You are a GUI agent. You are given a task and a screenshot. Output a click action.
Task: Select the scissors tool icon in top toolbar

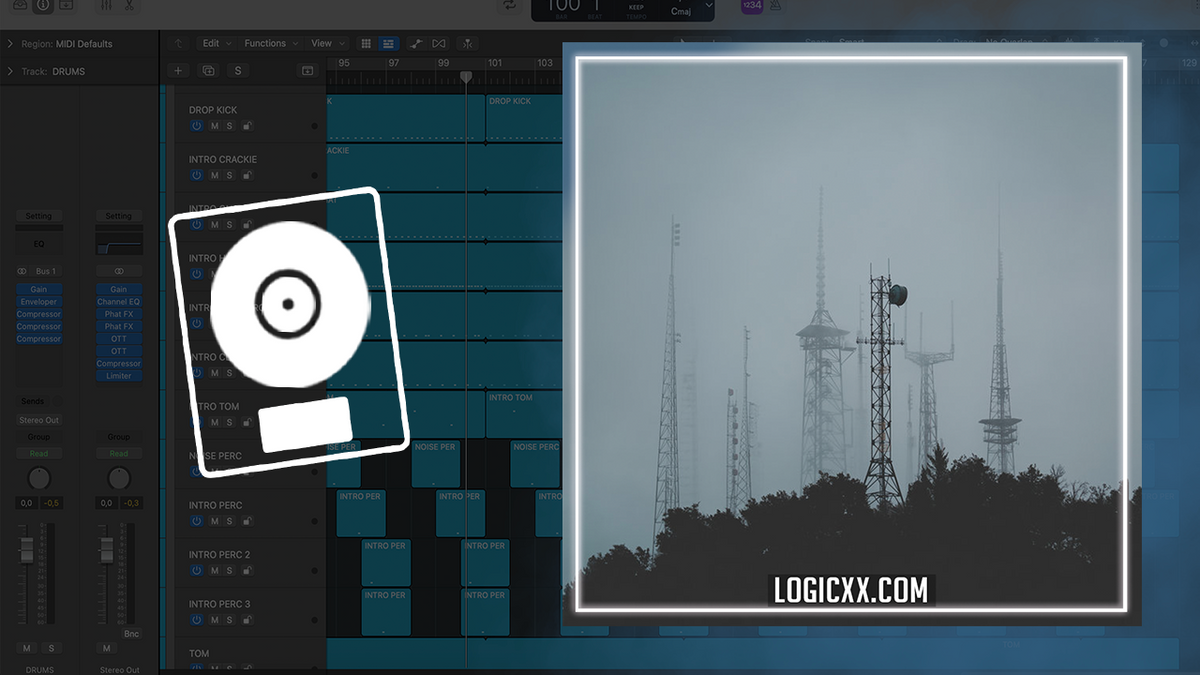(x=130, y=7)
